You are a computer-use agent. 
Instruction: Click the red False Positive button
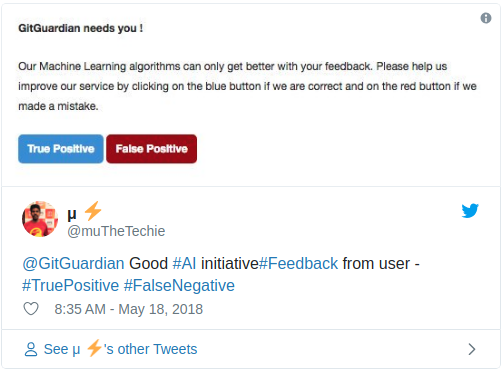click(x=151, y=149)
